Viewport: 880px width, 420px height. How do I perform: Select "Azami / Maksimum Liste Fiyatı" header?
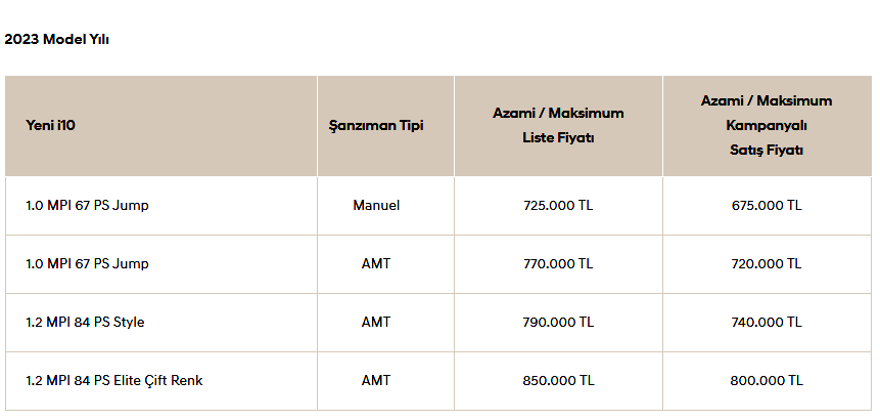tap(558, 126)
